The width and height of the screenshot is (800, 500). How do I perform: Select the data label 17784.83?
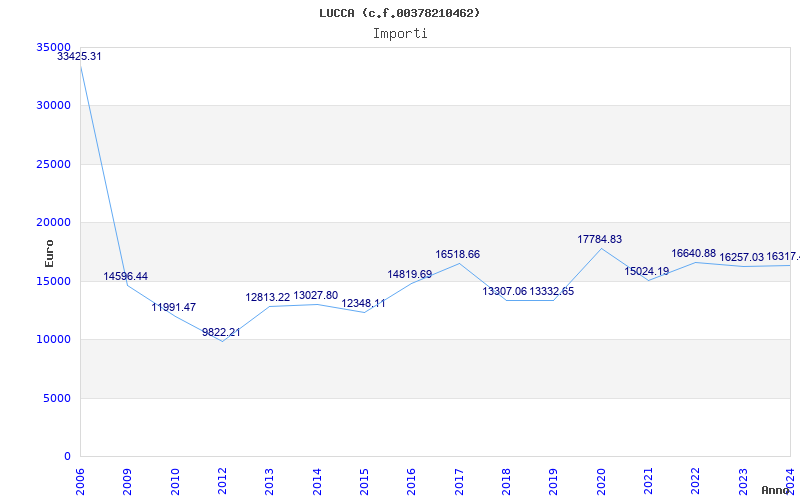point(599,240)
